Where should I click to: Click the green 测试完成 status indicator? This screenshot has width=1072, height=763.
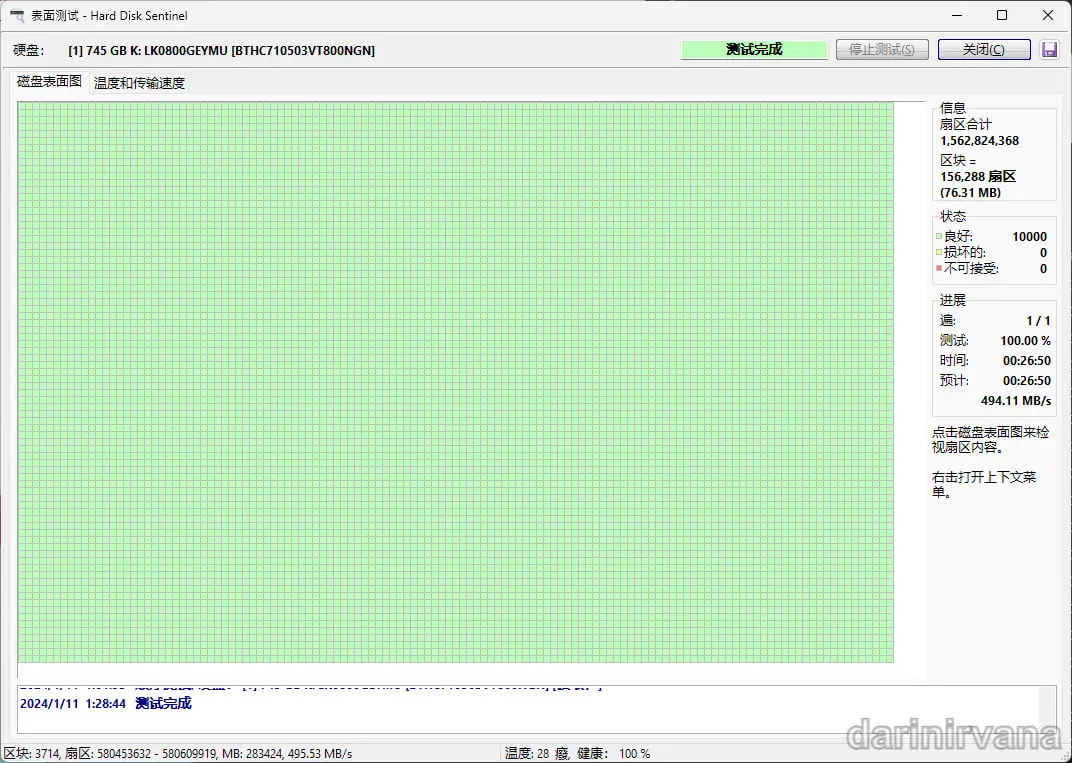(x=754, y=49)
